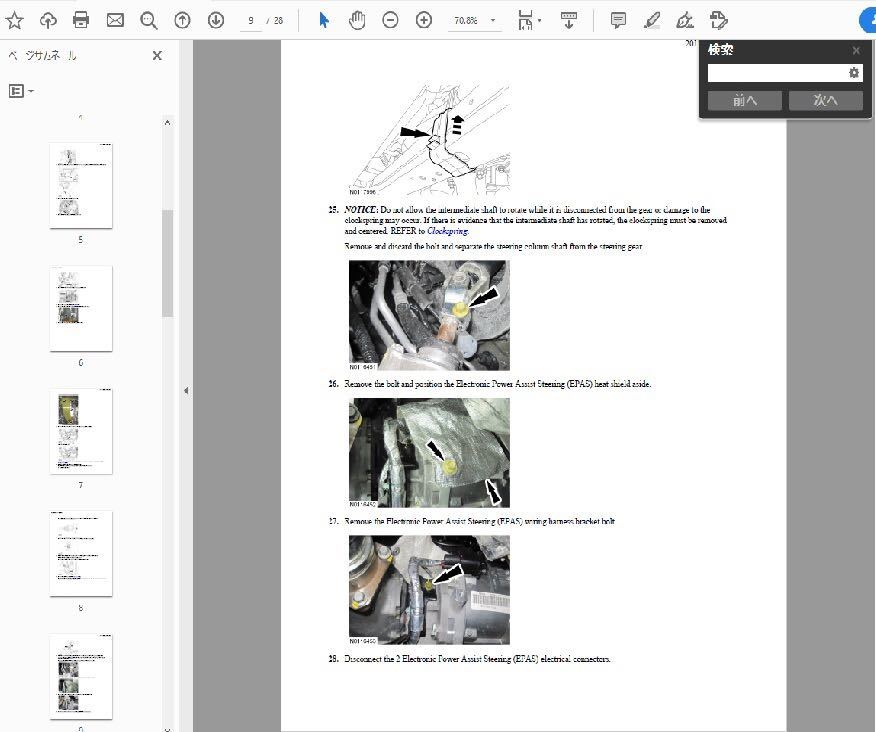
Task: Click the stamp tool icon
Action: pyautogui.click(x=718, y=21)
